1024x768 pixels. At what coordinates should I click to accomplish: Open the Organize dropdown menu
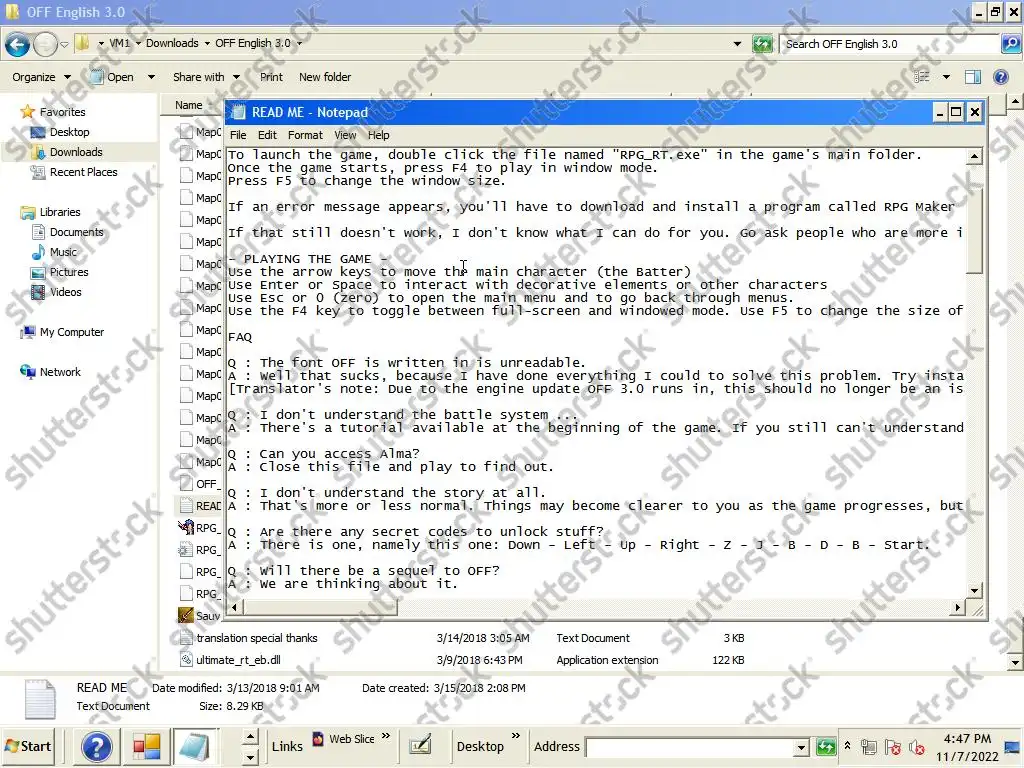41,77
